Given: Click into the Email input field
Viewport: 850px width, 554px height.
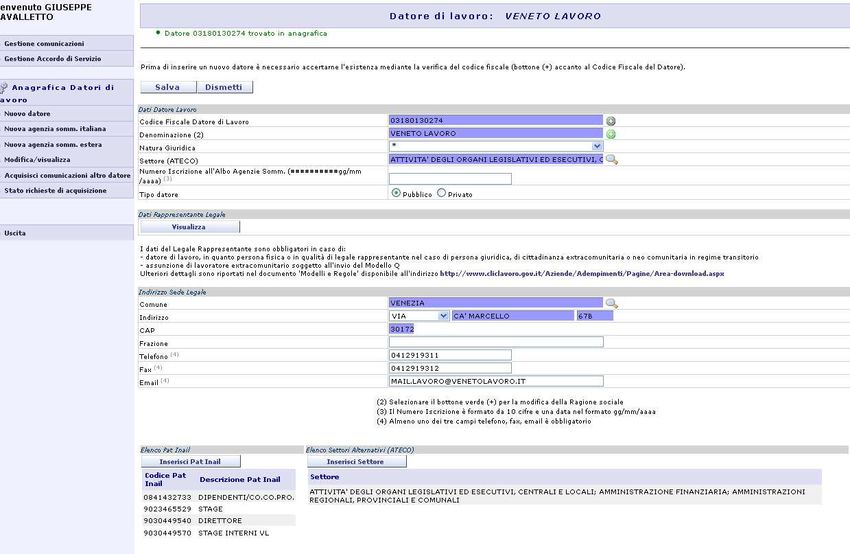Looking at the screenshot, I should [495, 381].
